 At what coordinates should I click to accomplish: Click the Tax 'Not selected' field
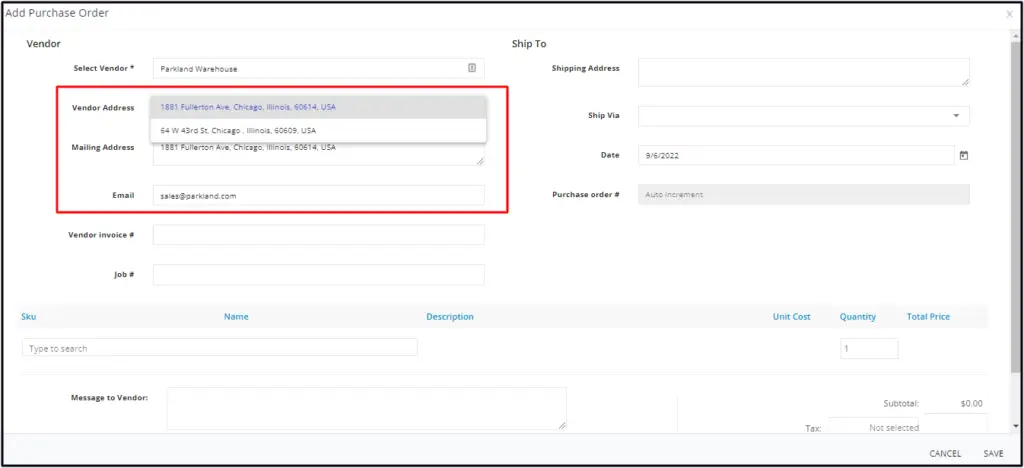[873, 427]
